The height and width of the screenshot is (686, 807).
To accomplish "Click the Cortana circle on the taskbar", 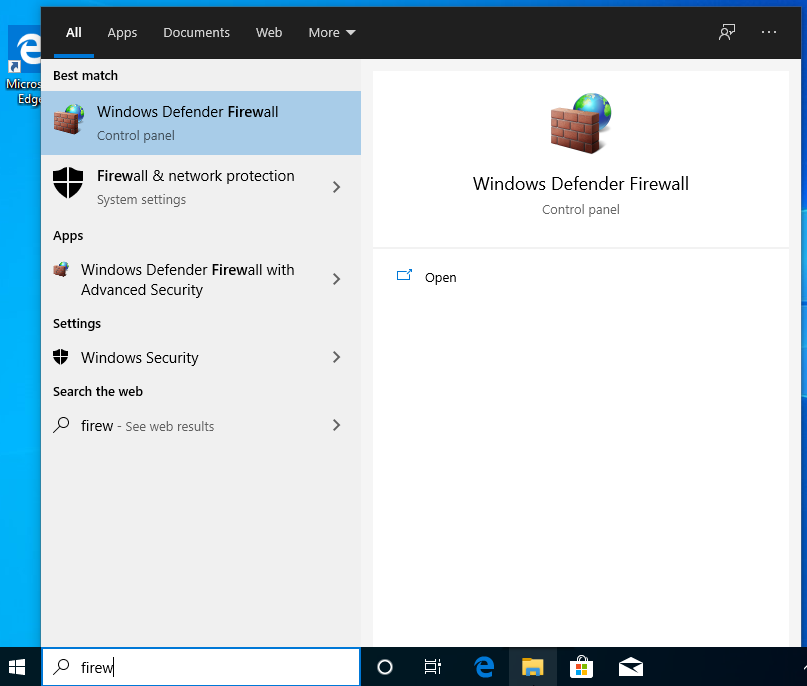I will coord(385,667).
